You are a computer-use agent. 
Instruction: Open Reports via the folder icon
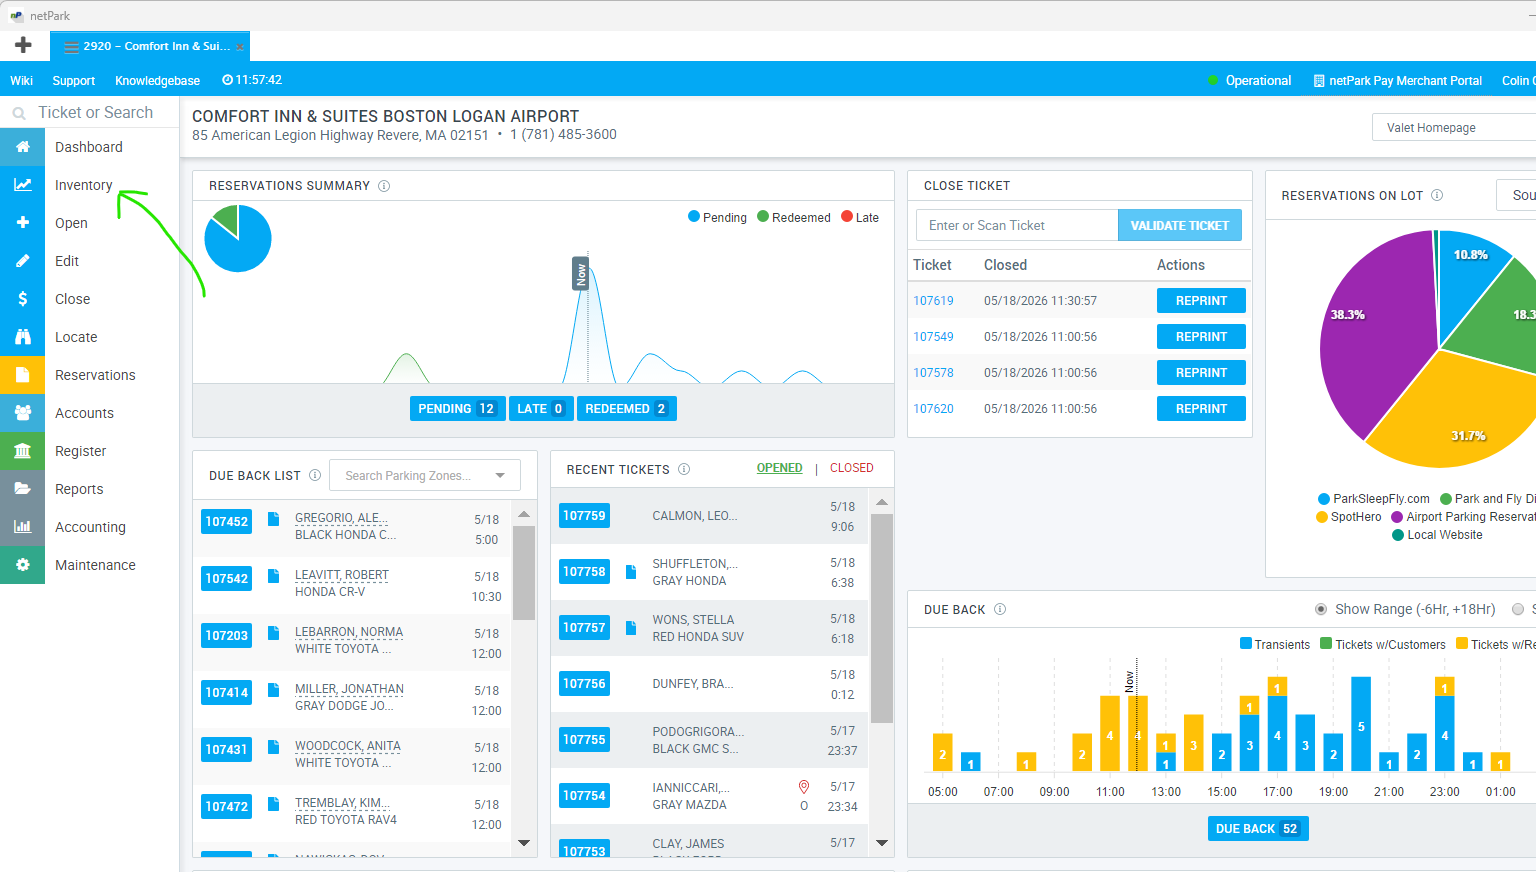(x=22, y=489)
